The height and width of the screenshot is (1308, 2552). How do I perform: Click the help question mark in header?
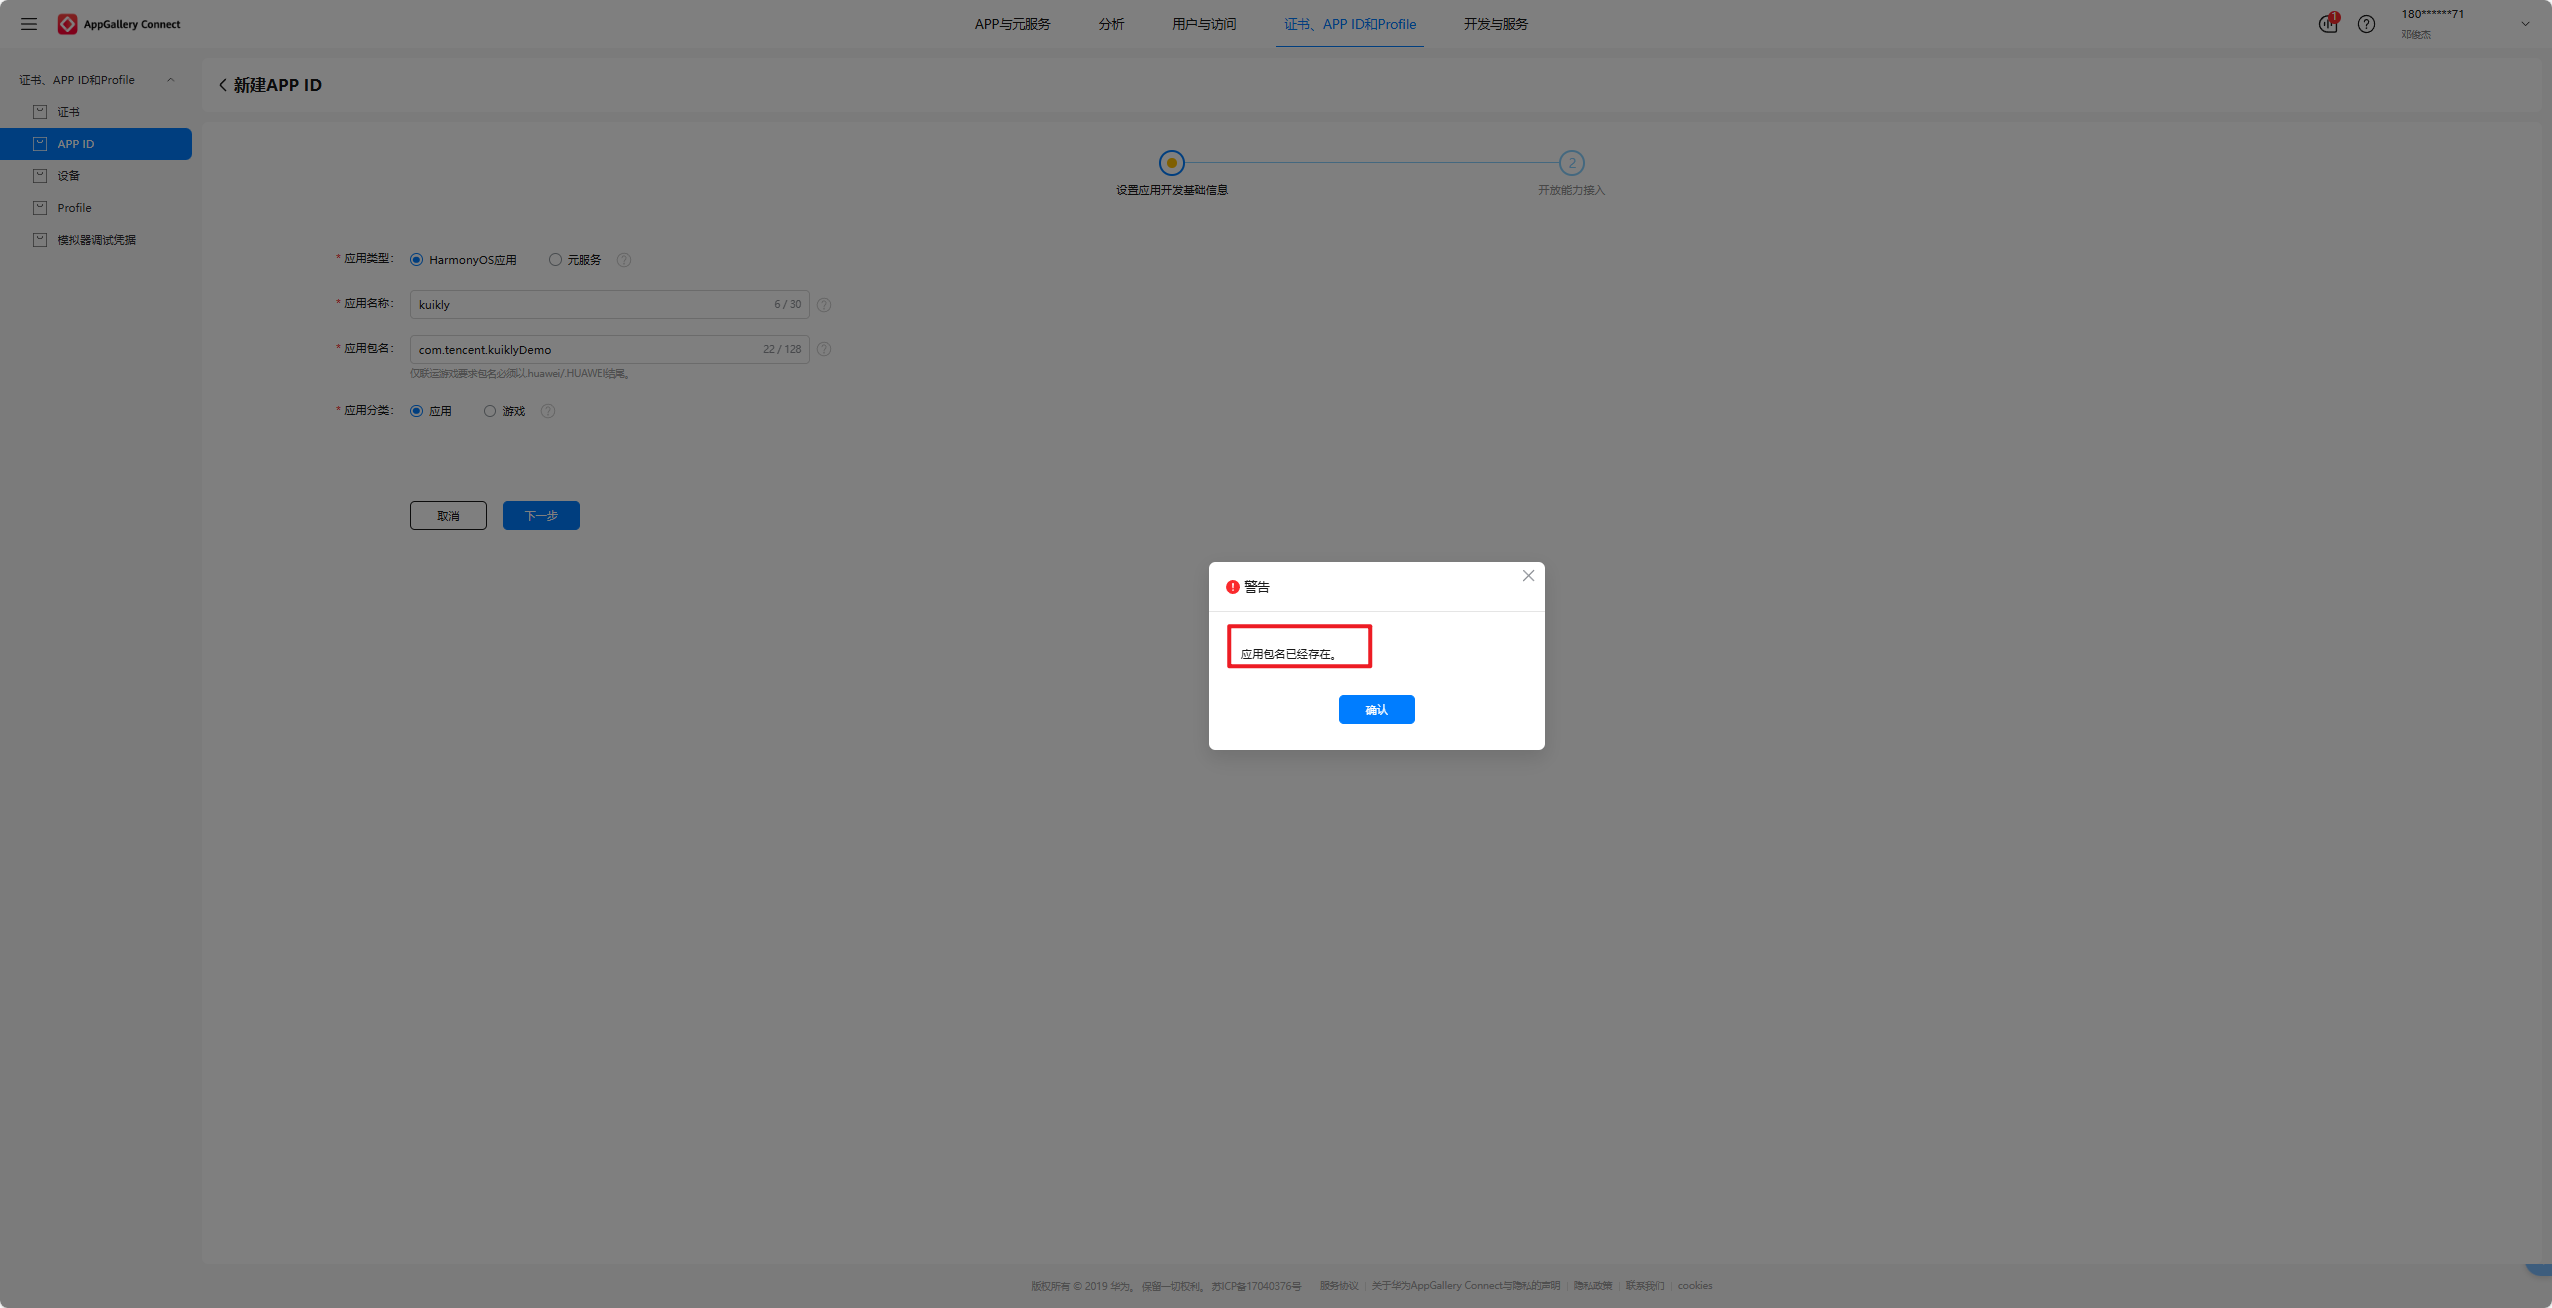[x=2366, y=24]
